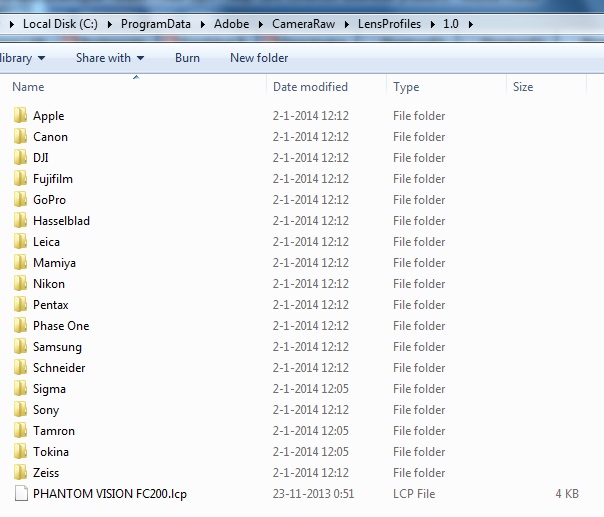Select the Leica folder icon
Screen dimensions: 604x517
[x=20, y=242]
